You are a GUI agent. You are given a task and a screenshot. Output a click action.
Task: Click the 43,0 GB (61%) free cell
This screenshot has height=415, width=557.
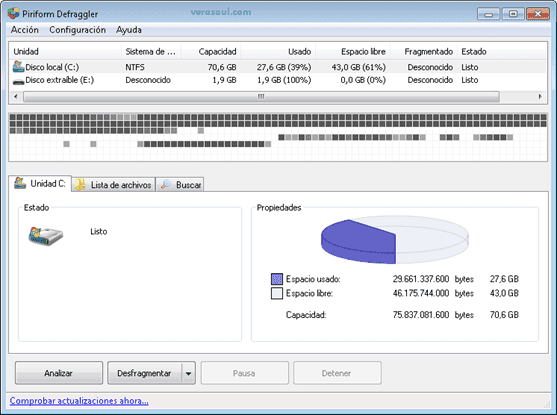[x=359, y=67]
